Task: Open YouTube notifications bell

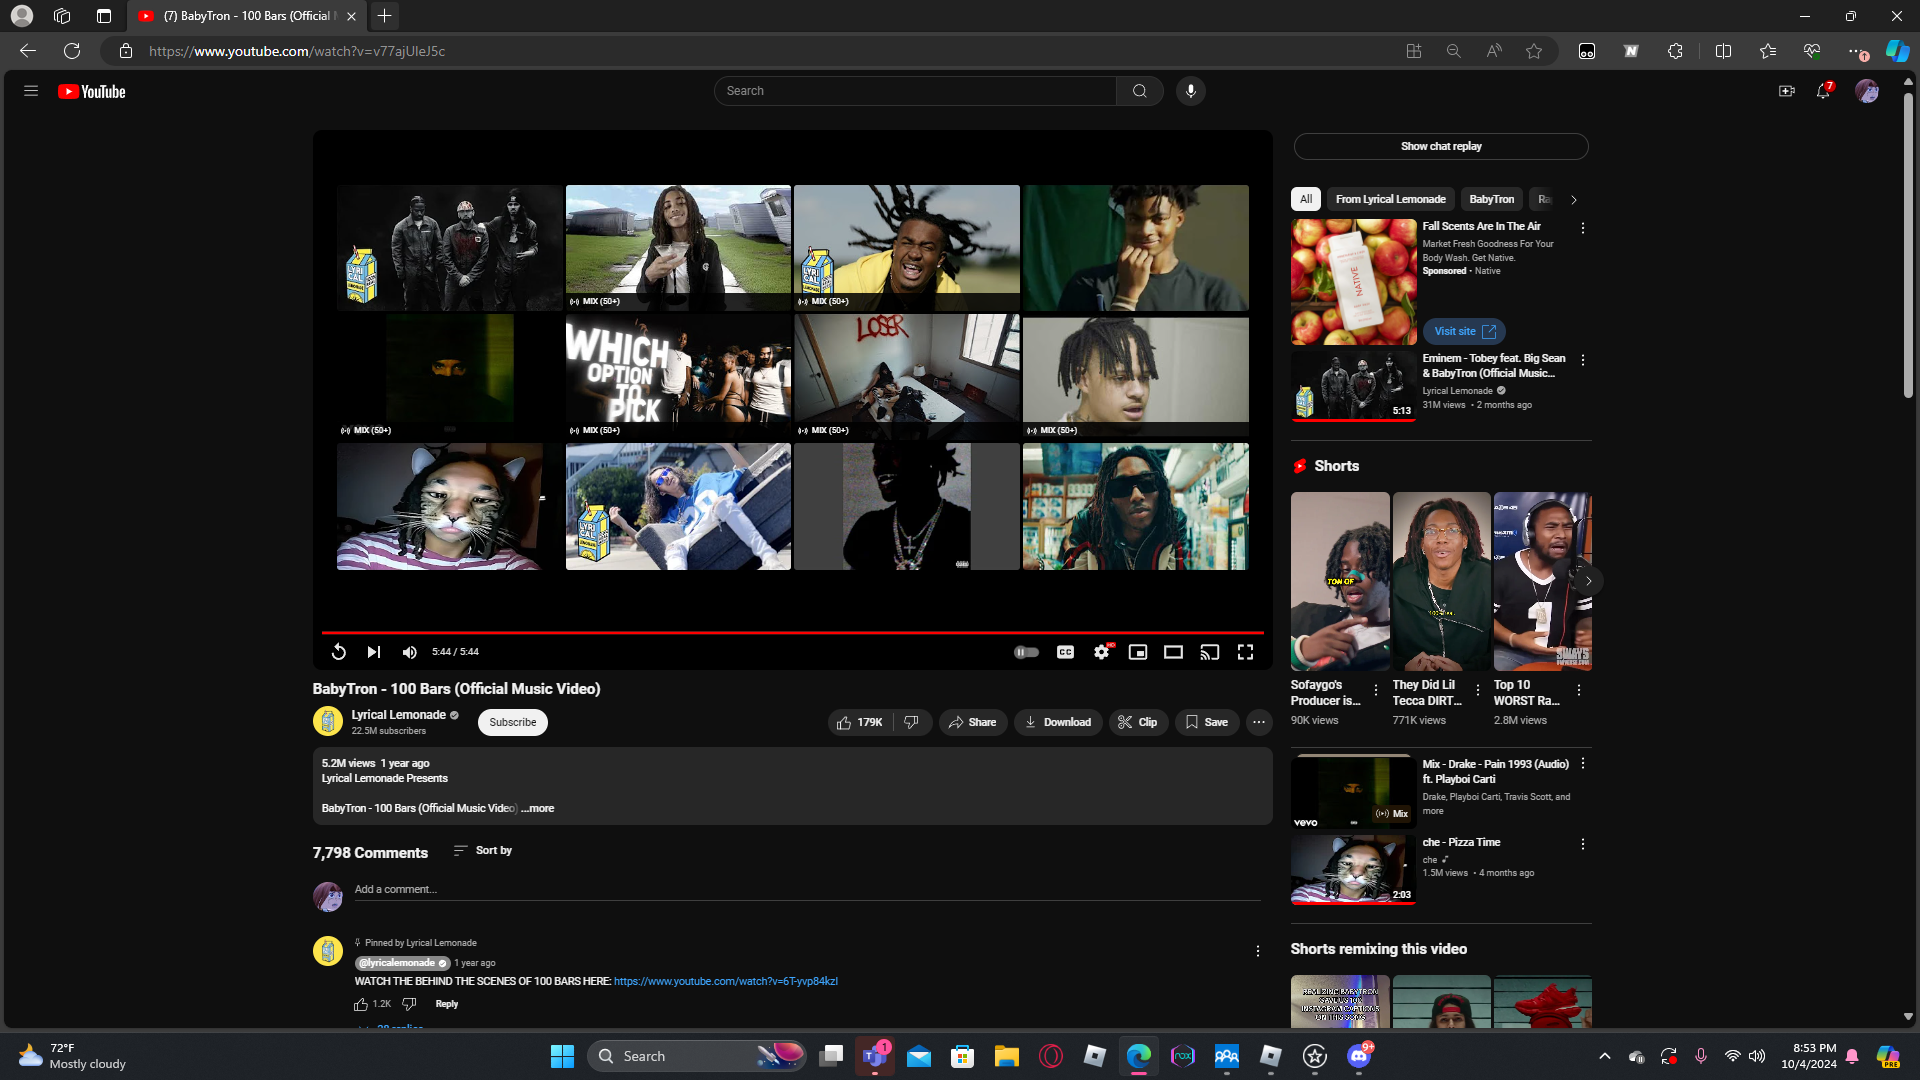Action: coord(1823,91)
